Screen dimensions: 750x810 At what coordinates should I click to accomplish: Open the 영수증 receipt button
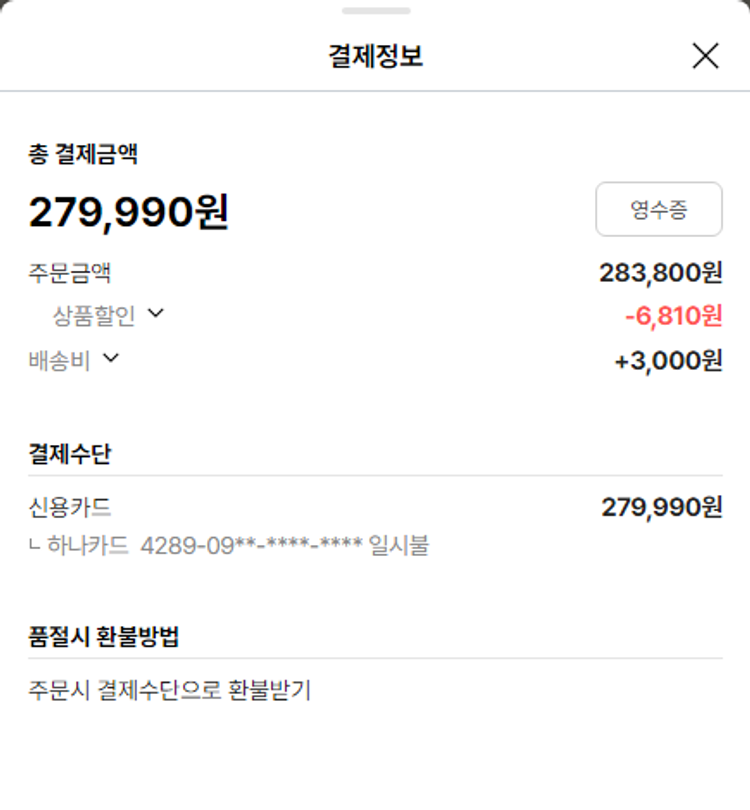tap(658, 209)
